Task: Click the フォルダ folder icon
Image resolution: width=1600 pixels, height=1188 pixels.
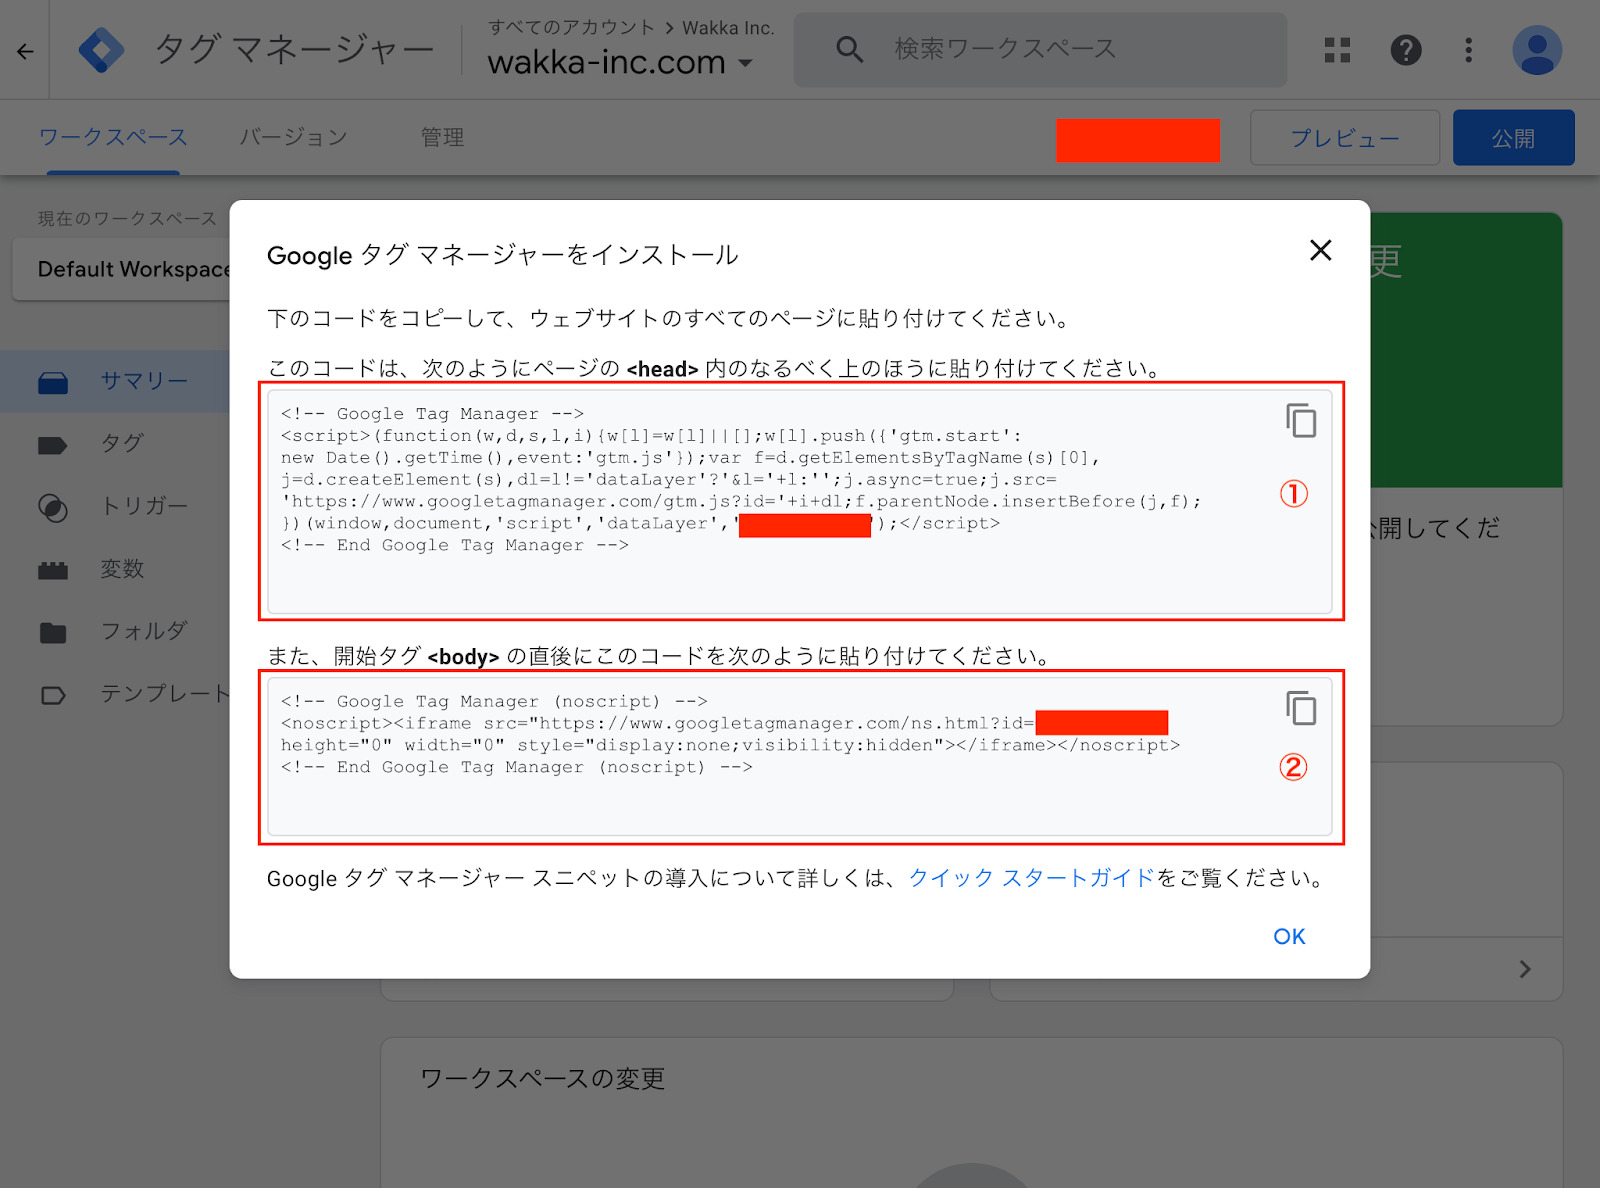Action: [53, 633]
